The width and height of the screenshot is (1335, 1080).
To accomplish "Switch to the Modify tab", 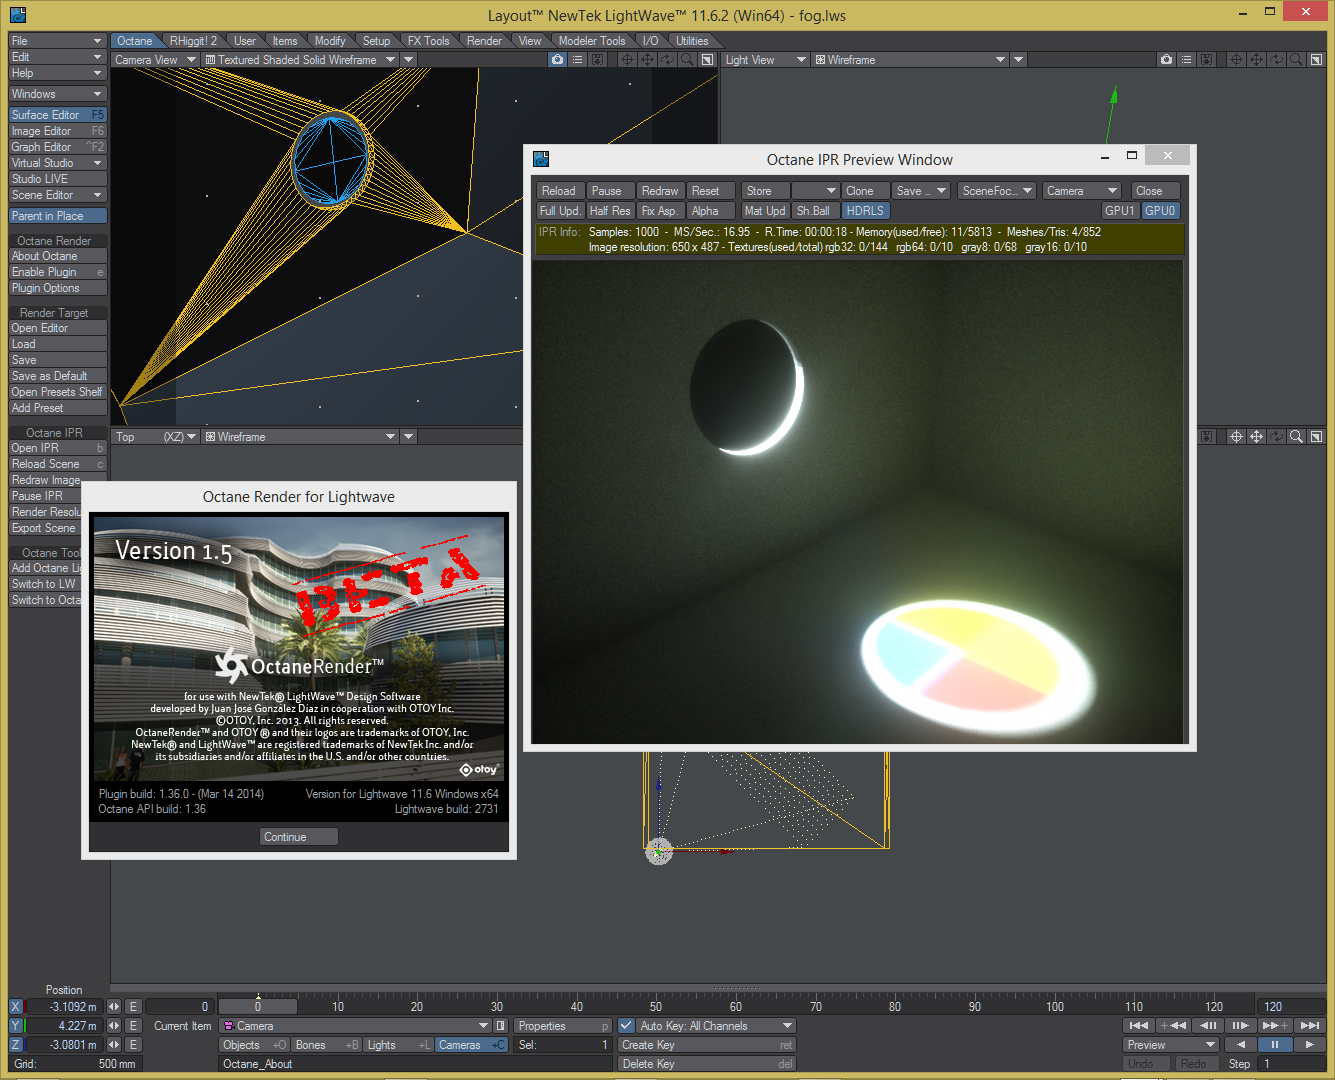I will (330, 41).
